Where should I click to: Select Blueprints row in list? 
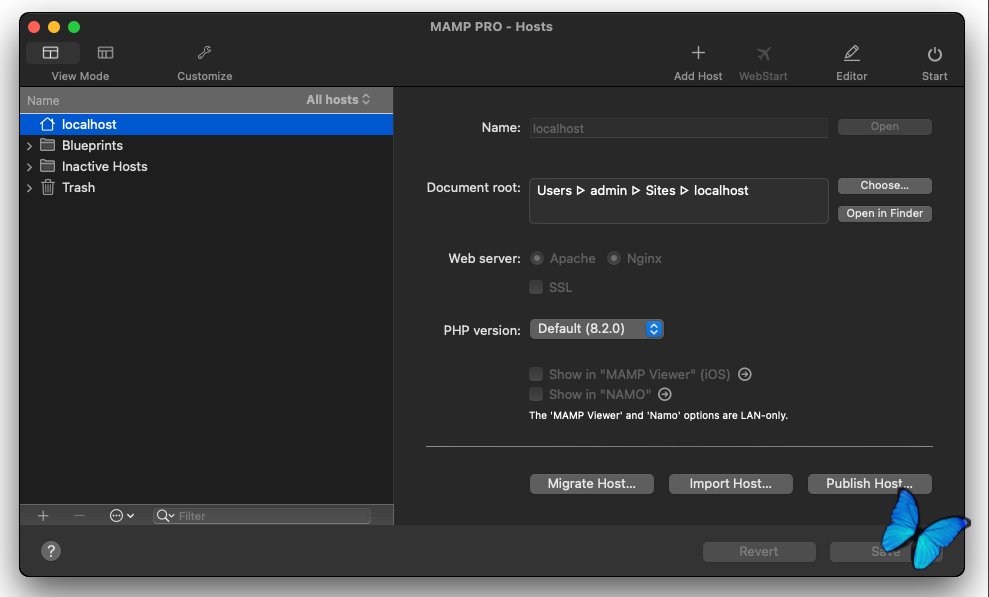(206, 145)
